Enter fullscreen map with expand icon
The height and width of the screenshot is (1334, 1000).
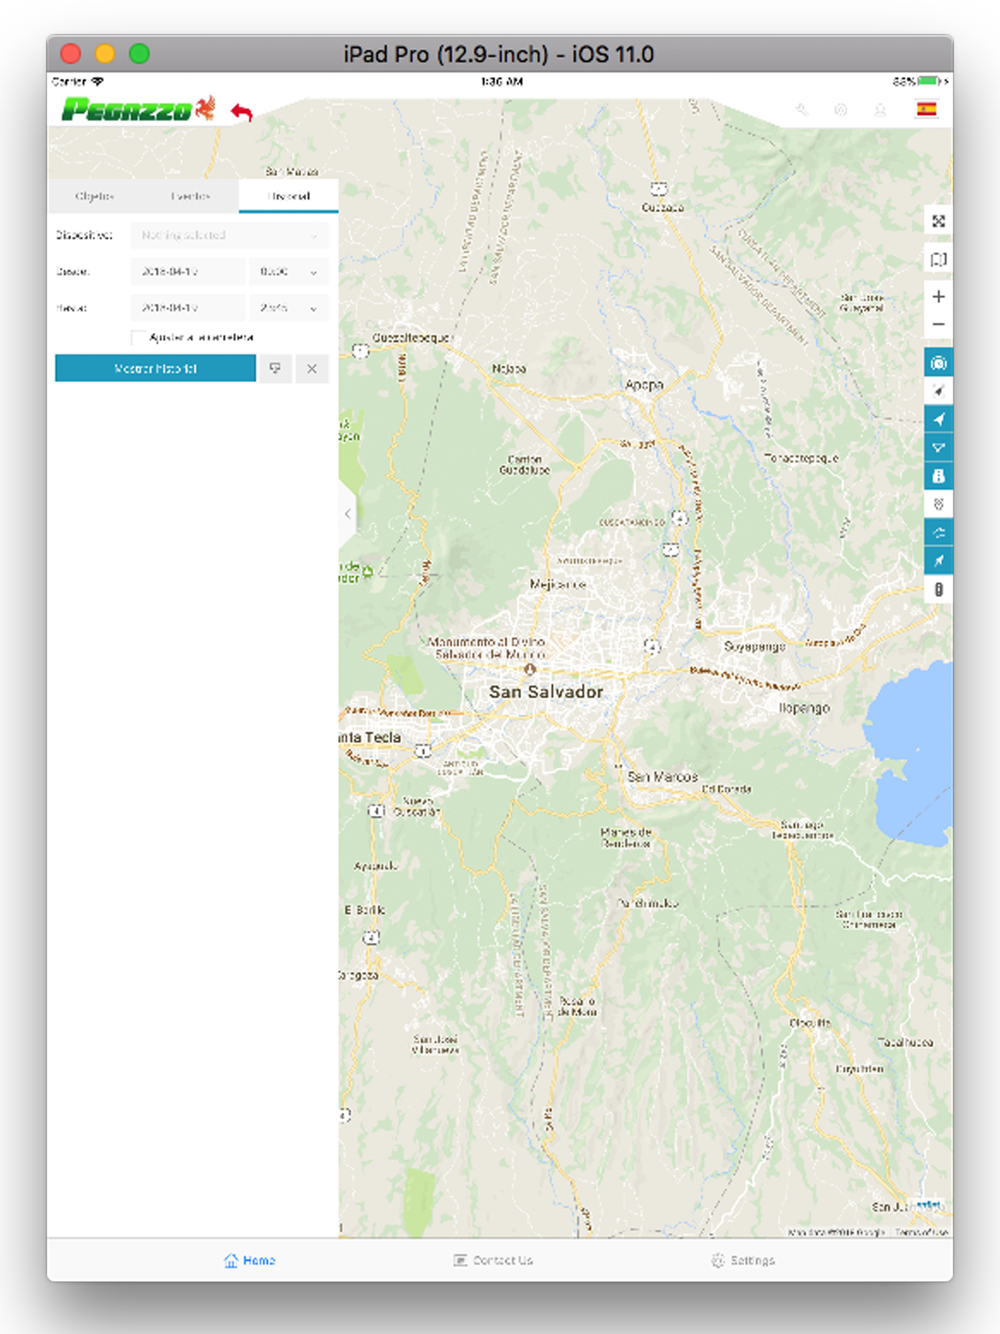pos(938,221)
